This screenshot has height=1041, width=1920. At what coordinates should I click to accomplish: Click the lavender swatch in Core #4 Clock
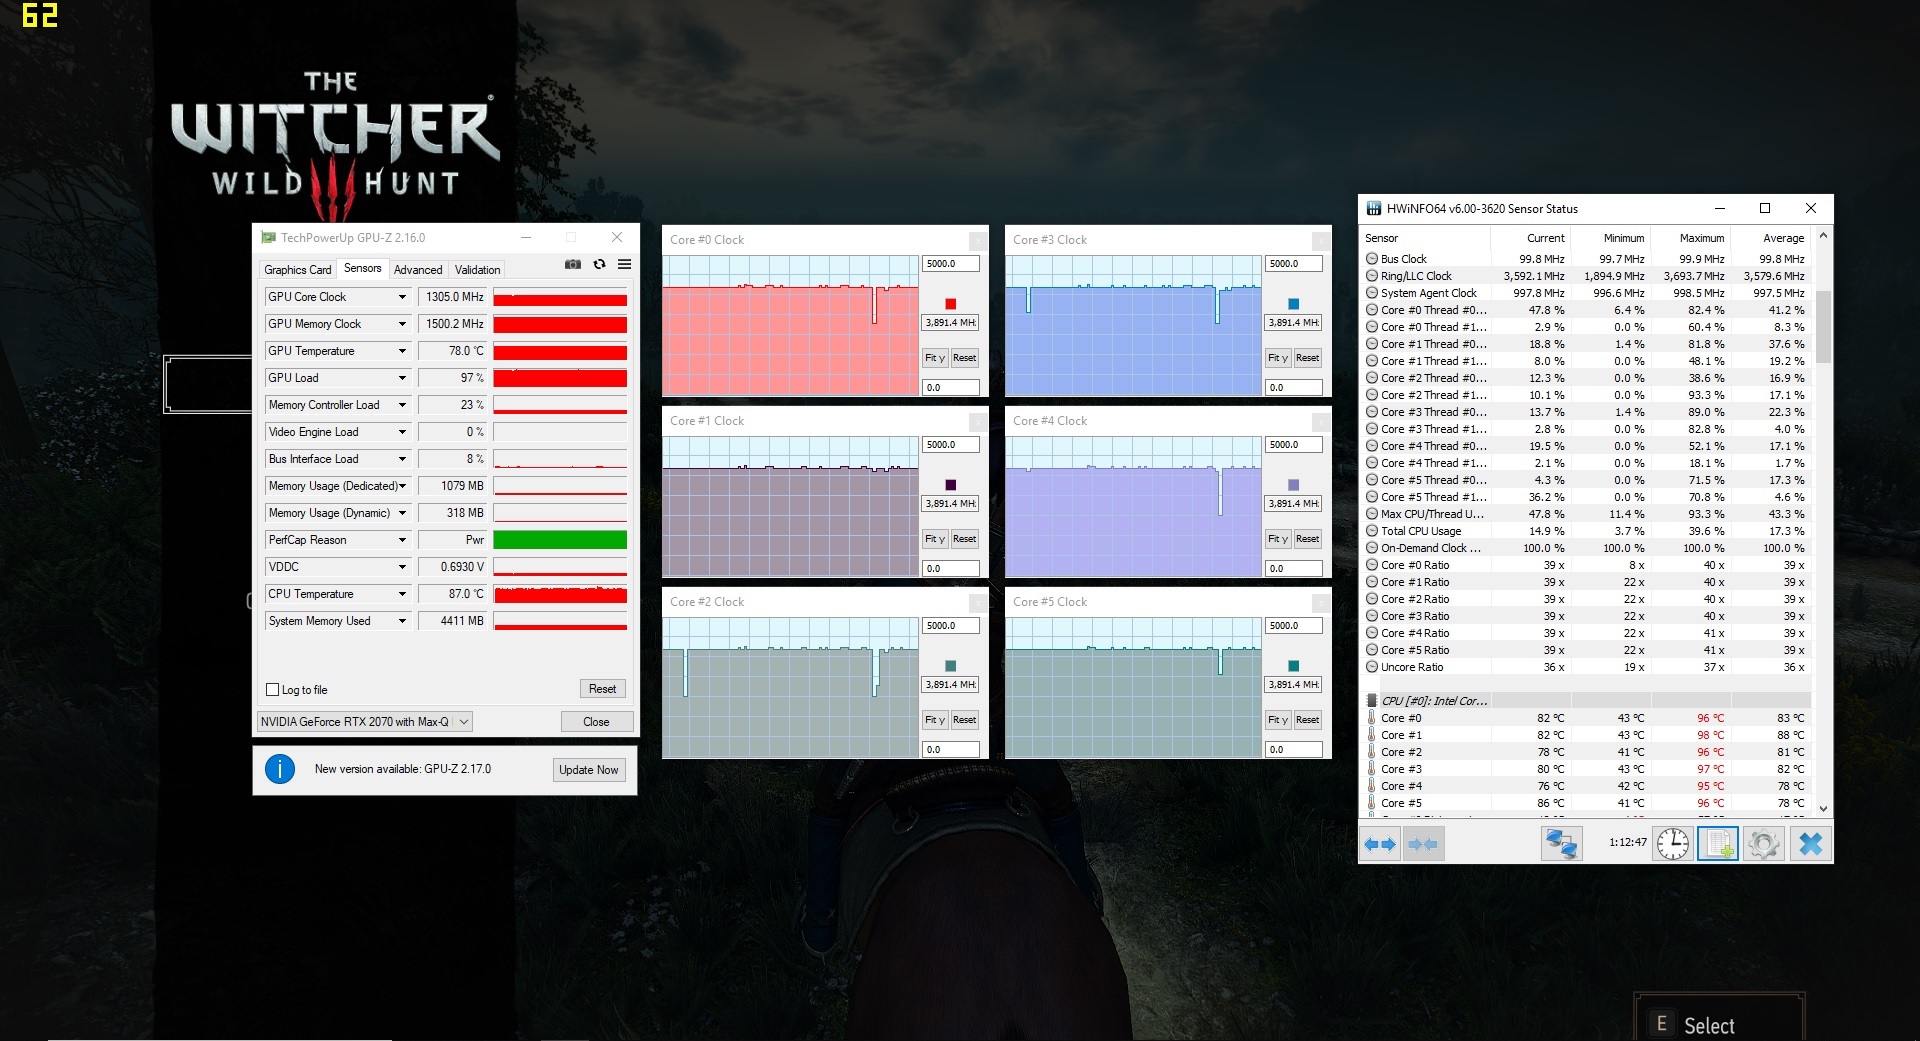[1293, 485]
